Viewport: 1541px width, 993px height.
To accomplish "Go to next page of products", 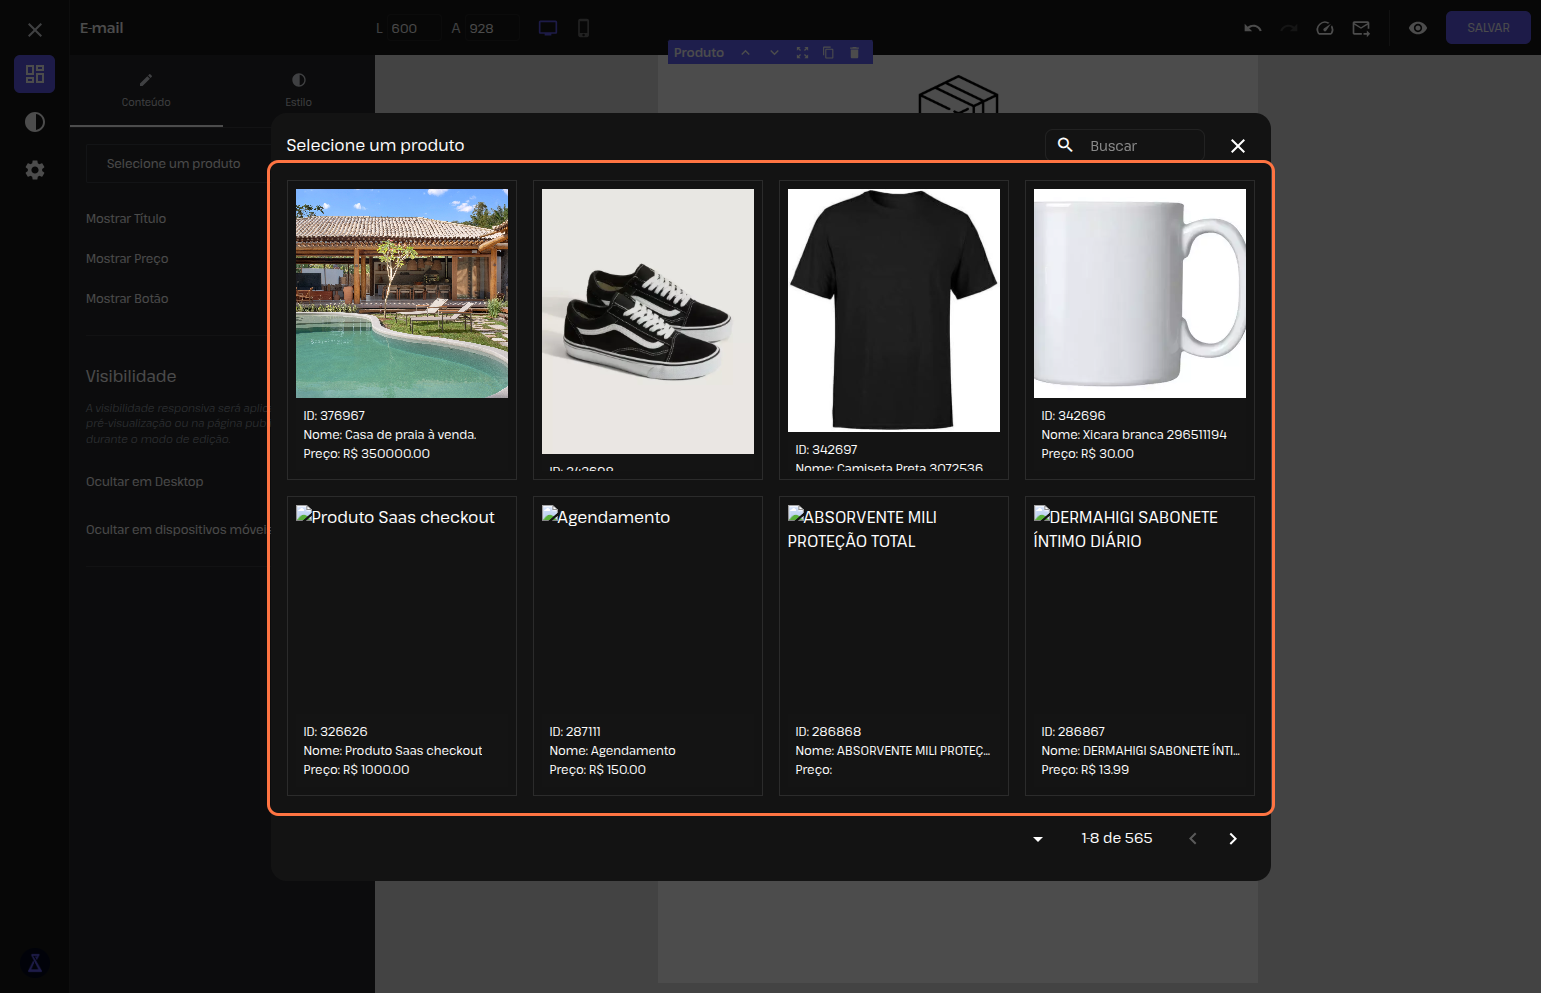I will pyautogui.click(x=1232, y=839).
